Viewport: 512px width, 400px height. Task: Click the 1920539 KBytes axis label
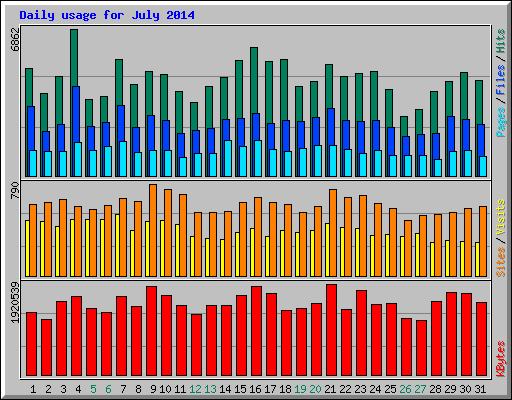[x=15, y=303]
